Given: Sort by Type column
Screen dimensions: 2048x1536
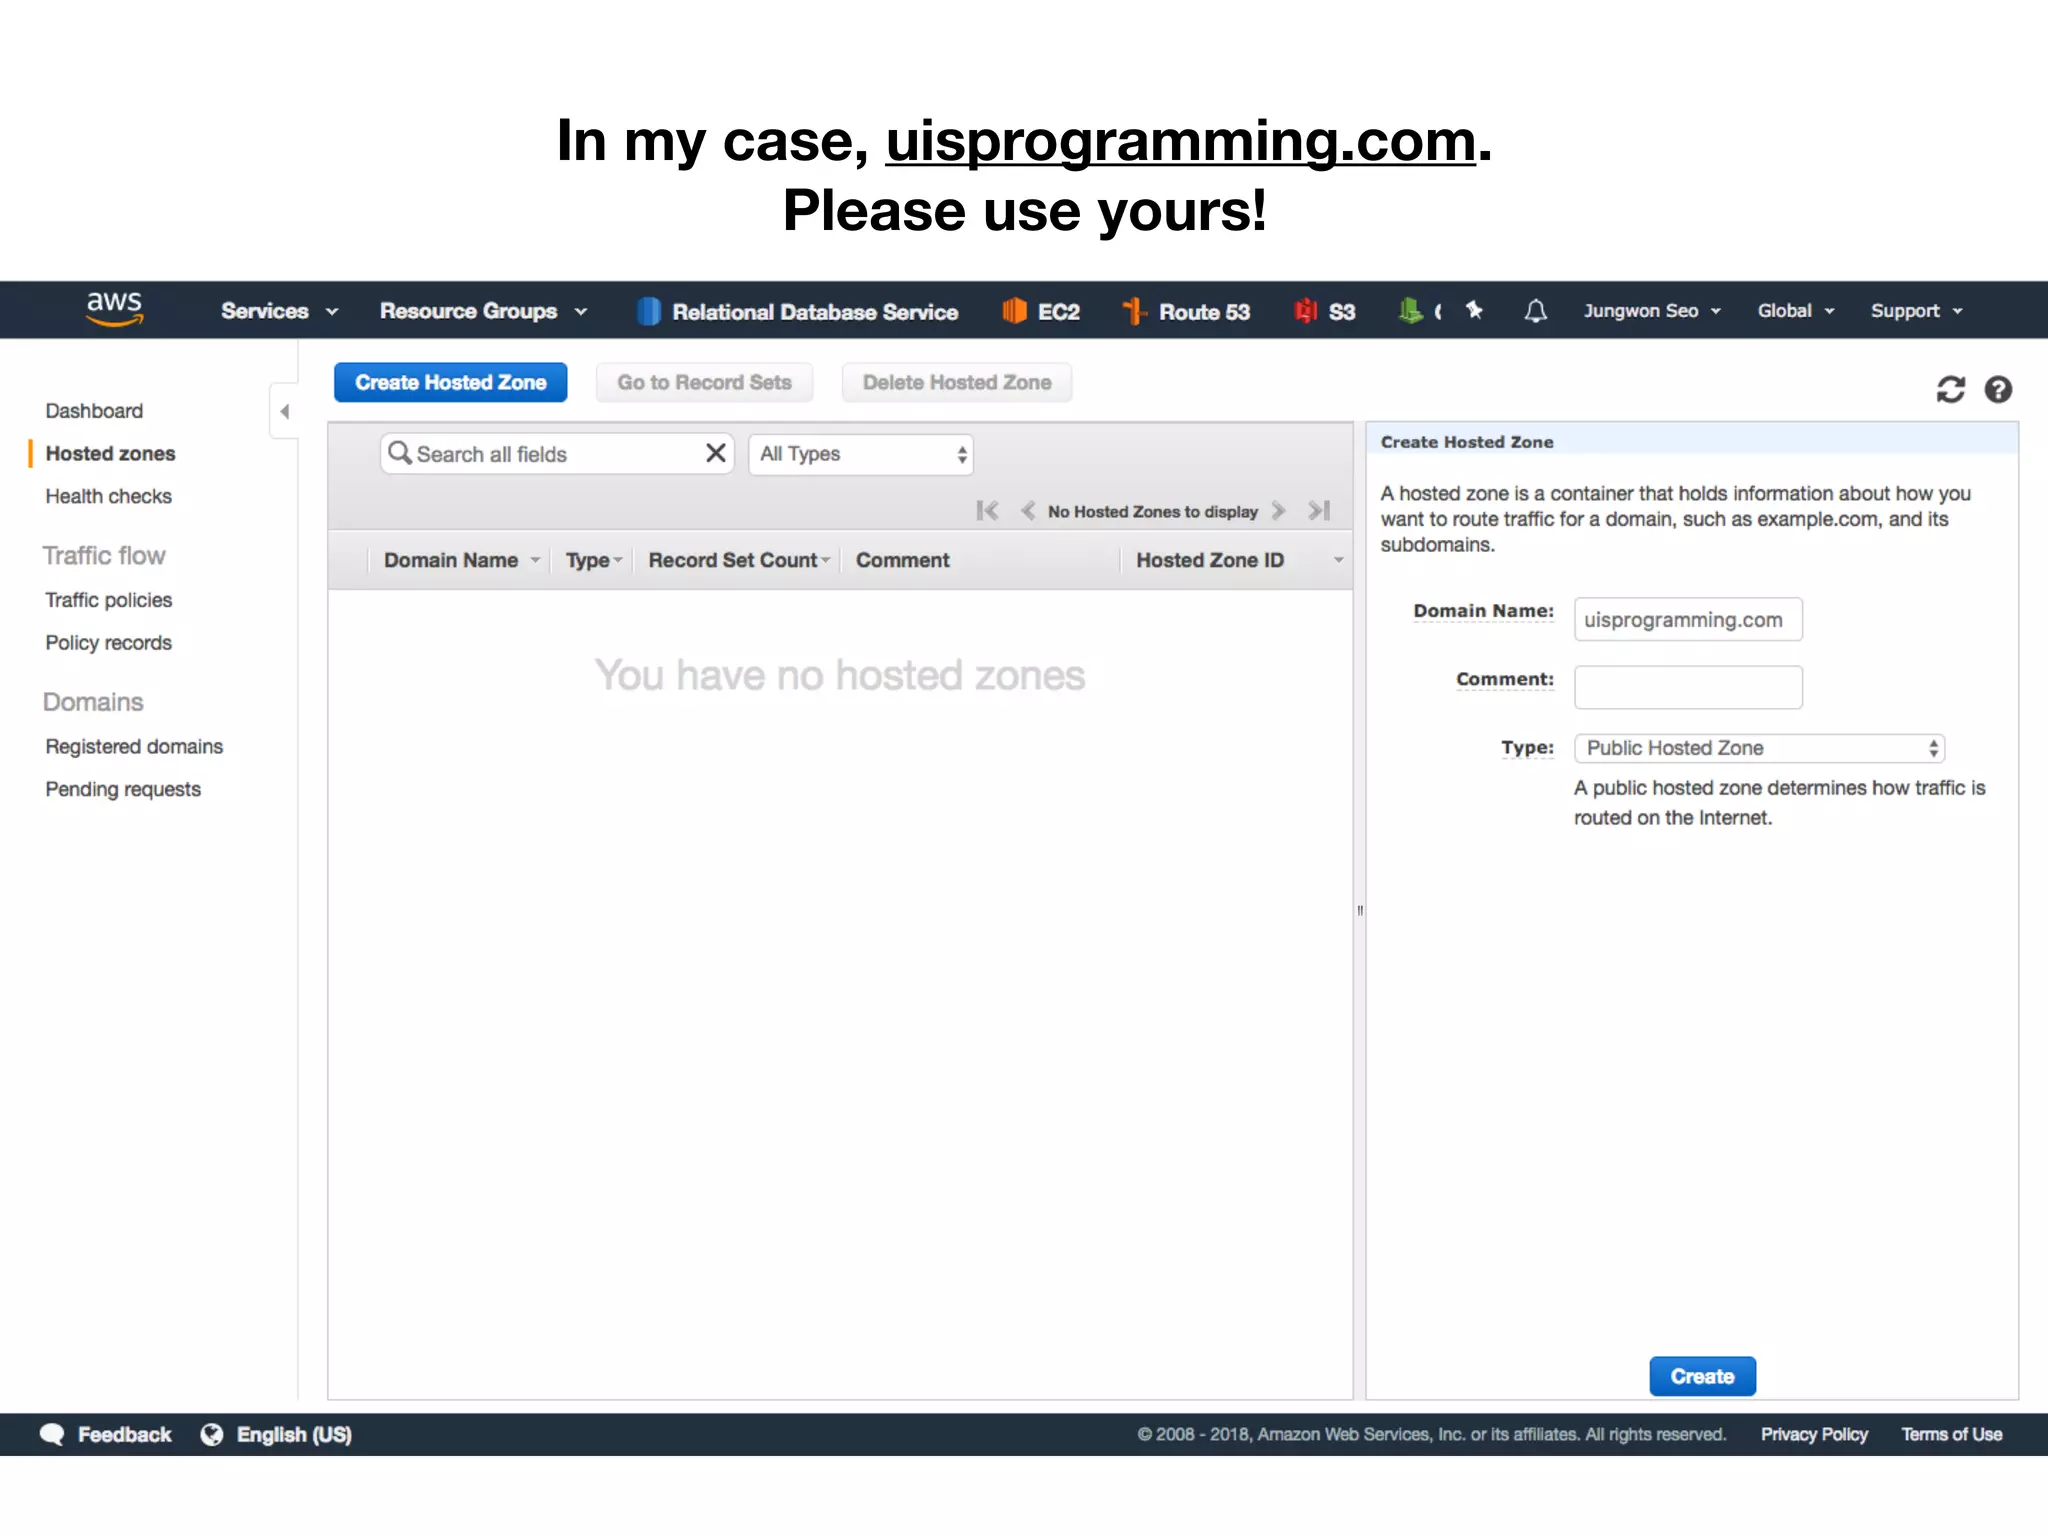Looking at the screenshot, I should [593, 560].
